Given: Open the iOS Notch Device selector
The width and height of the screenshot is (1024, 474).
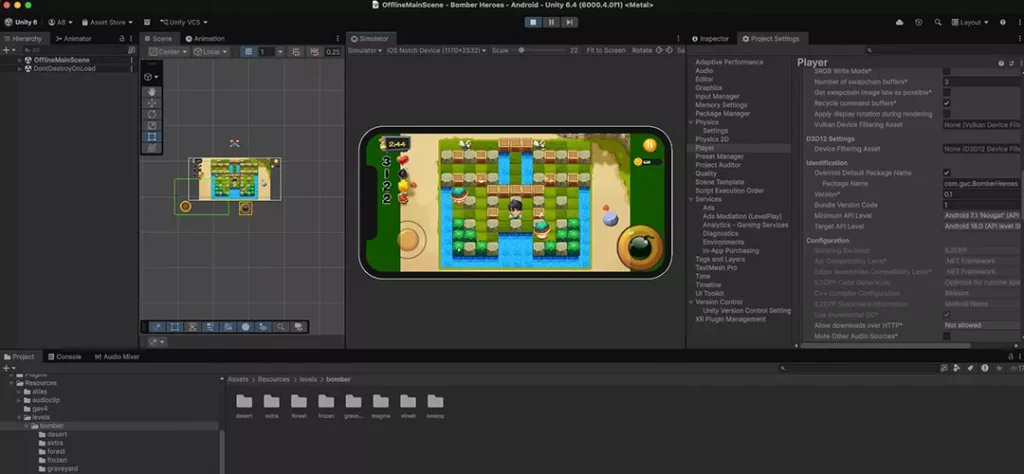Looking at the screenshot, I should point(436,50).
